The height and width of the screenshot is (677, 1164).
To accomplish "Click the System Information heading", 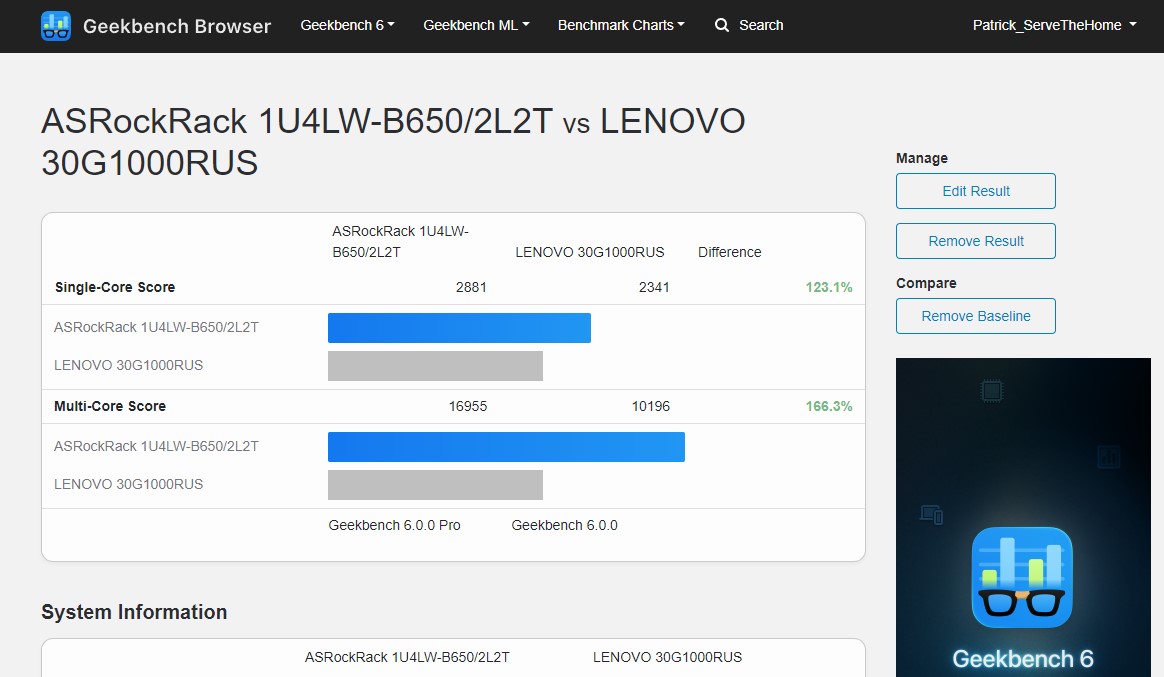I will (134, 612).
